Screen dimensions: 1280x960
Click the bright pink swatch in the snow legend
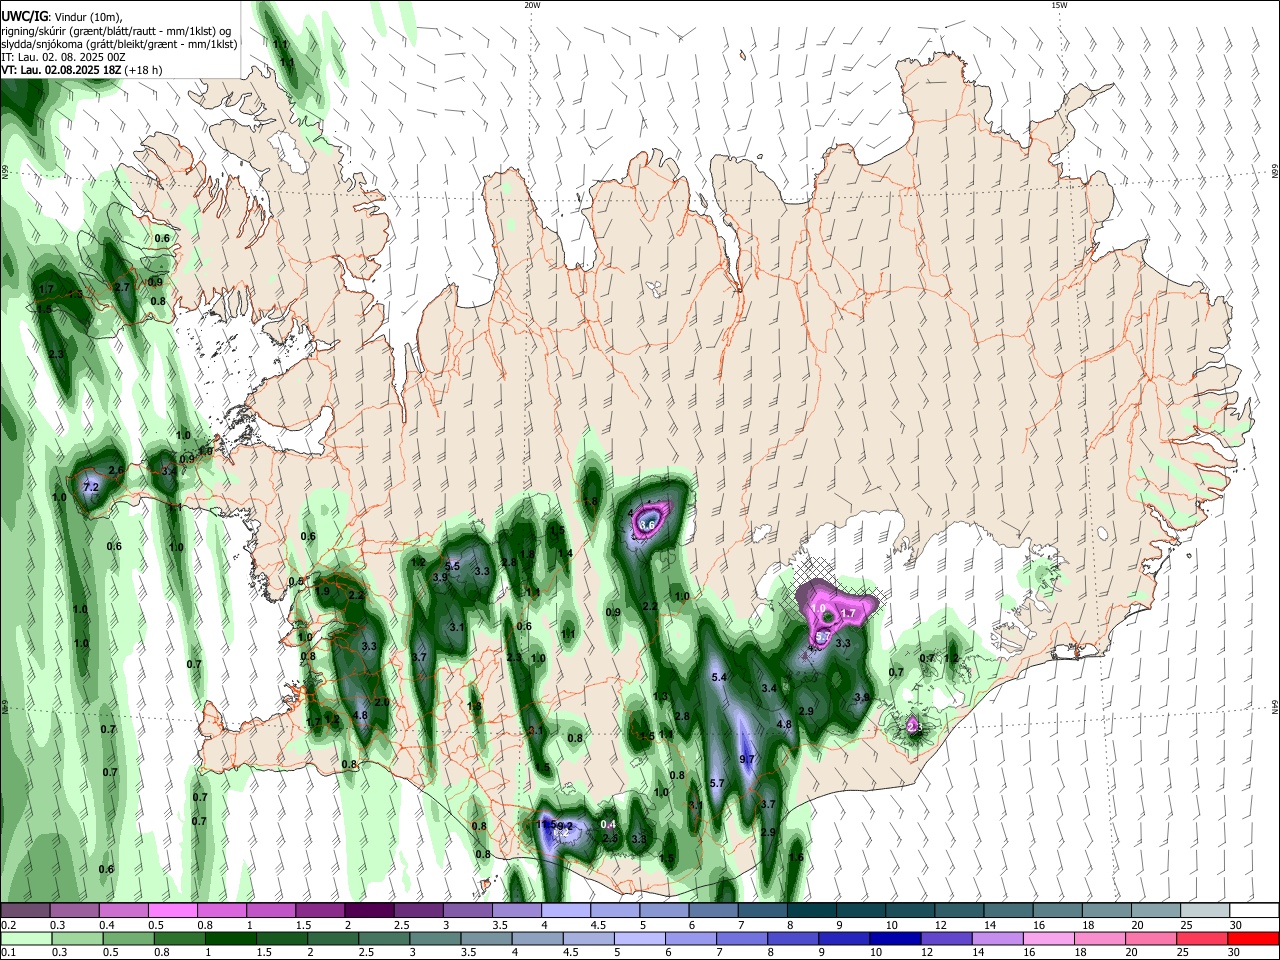tap(172, 911)
